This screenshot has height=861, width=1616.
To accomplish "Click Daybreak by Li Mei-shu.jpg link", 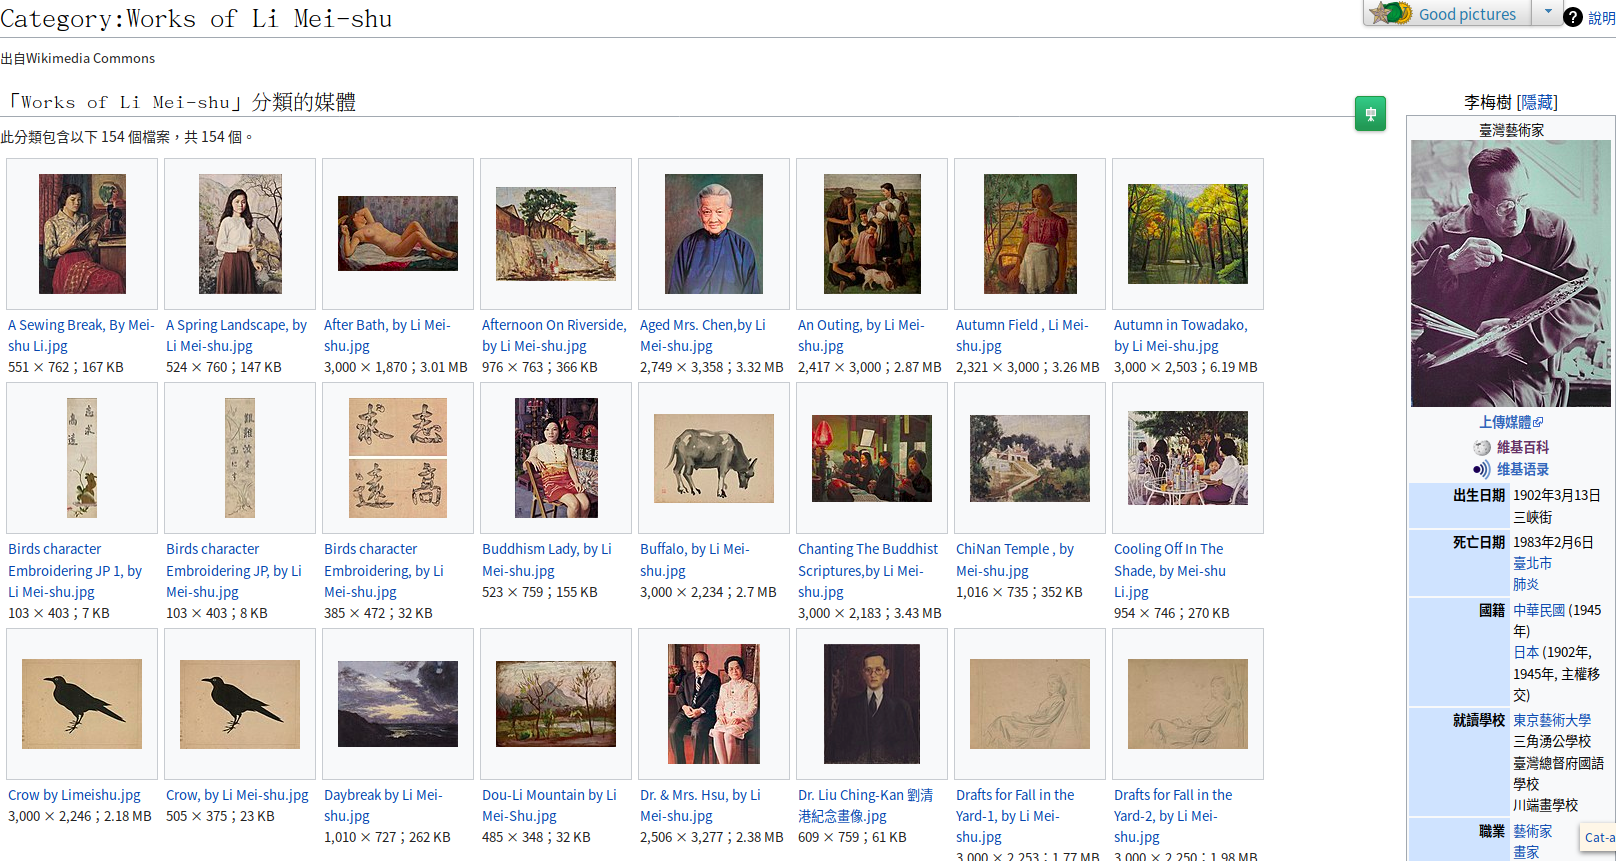I will pyautogui.click(x=383, y=805).
